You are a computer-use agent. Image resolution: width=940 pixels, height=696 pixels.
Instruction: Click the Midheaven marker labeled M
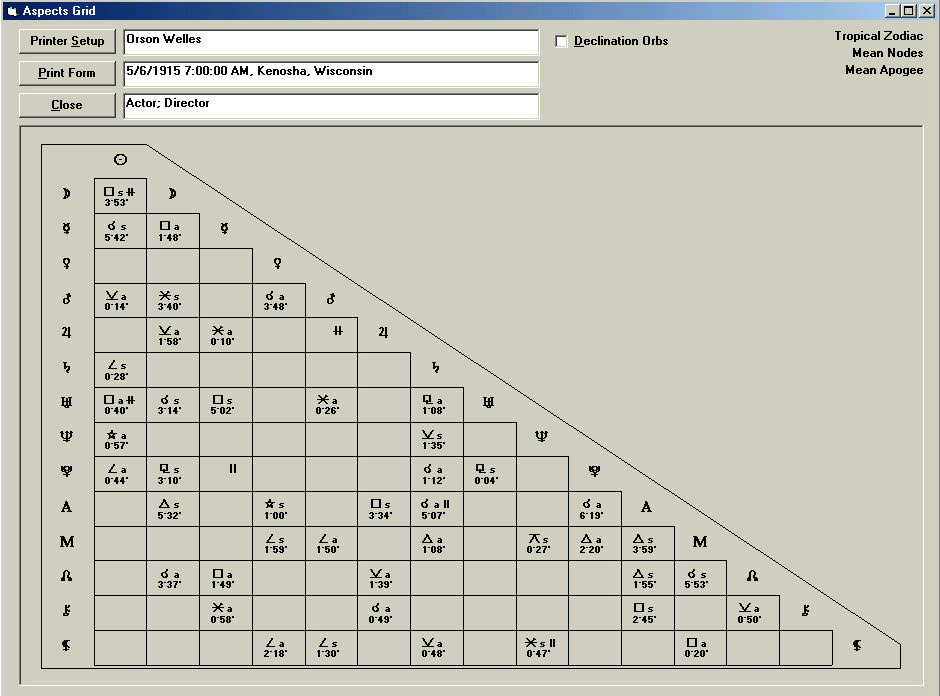[x=700, y=543]
